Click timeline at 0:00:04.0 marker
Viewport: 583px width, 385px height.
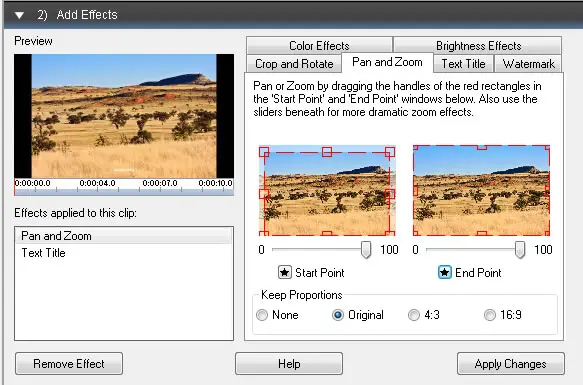[97, 183]
